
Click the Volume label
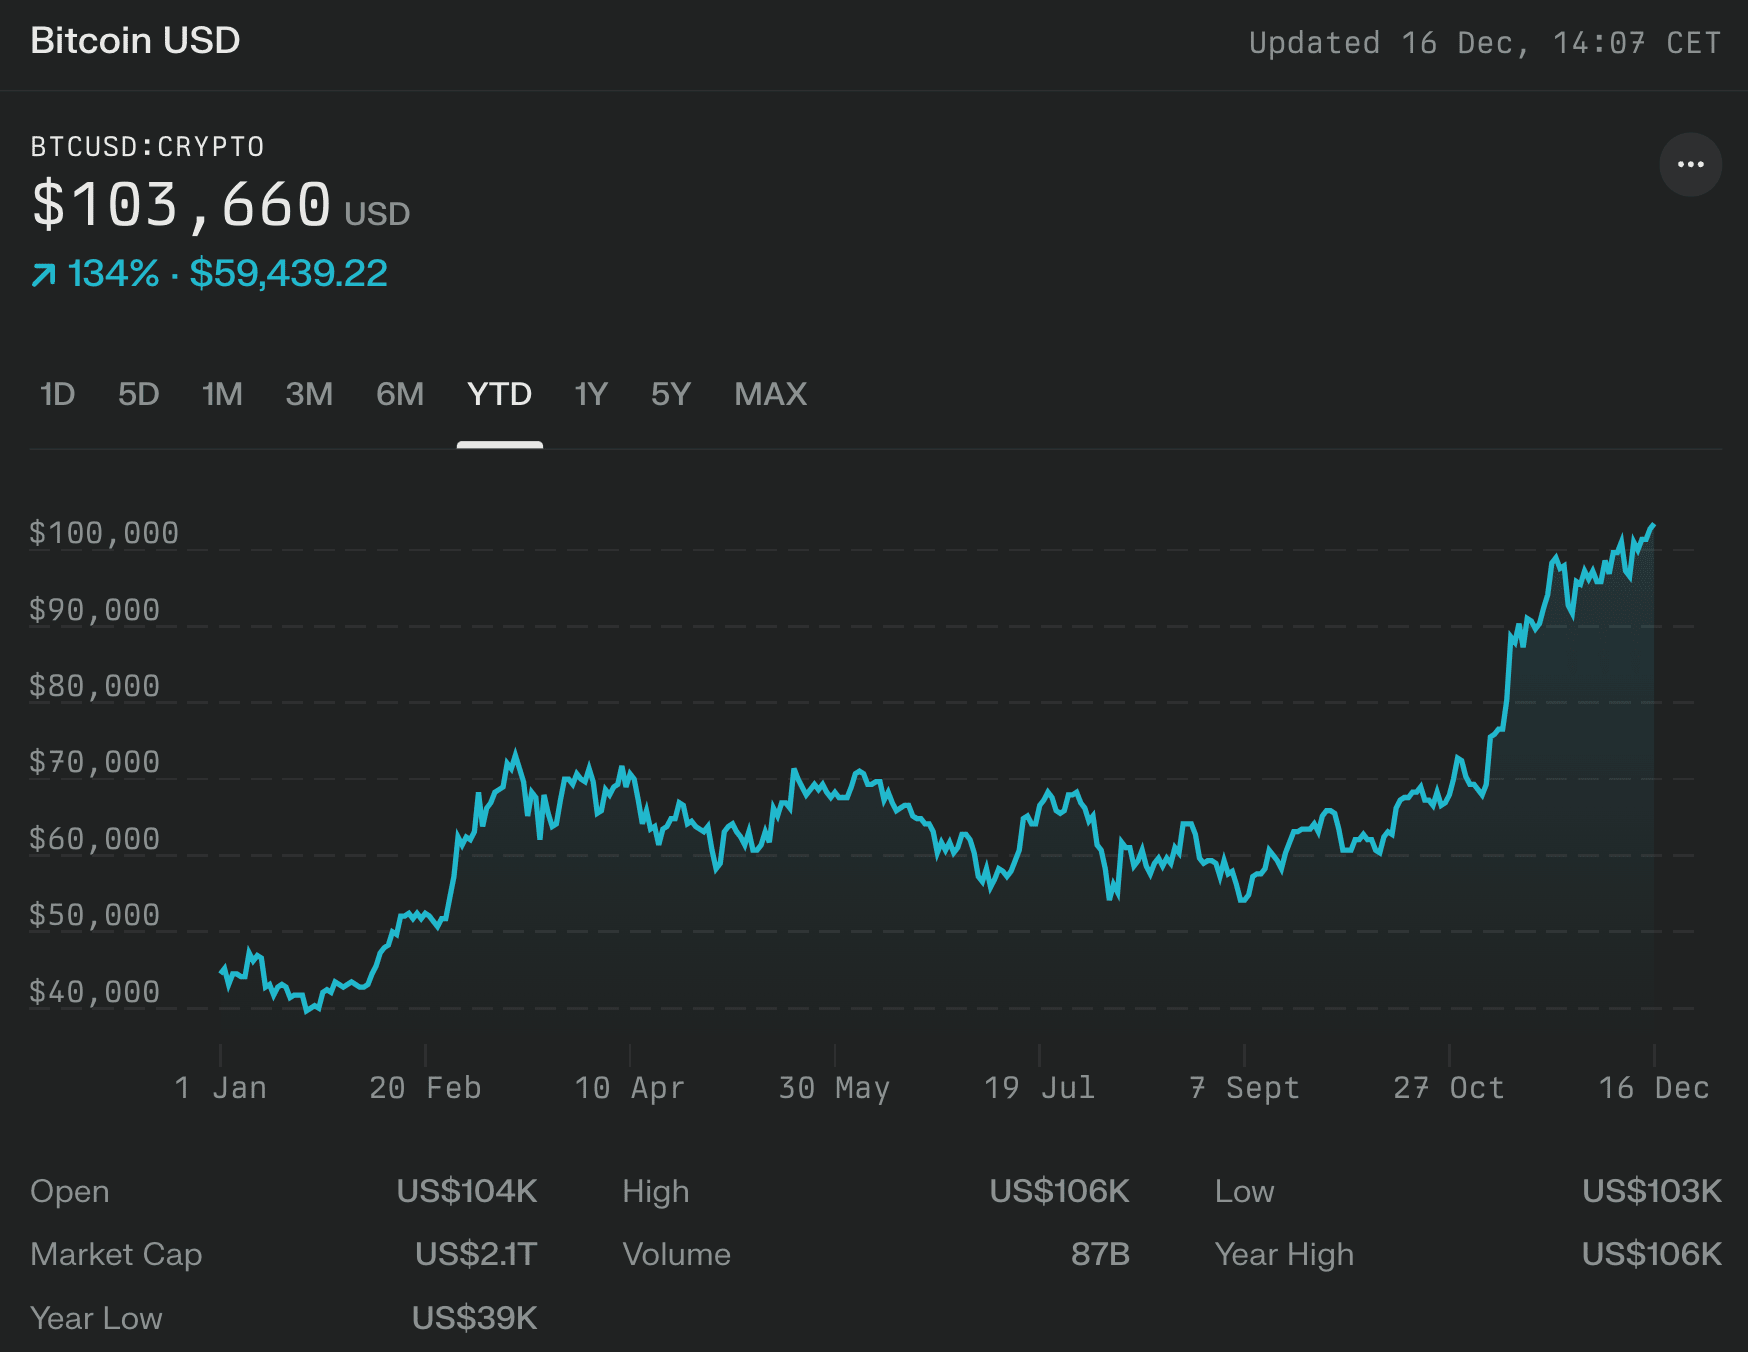[x=677, y=1254]
